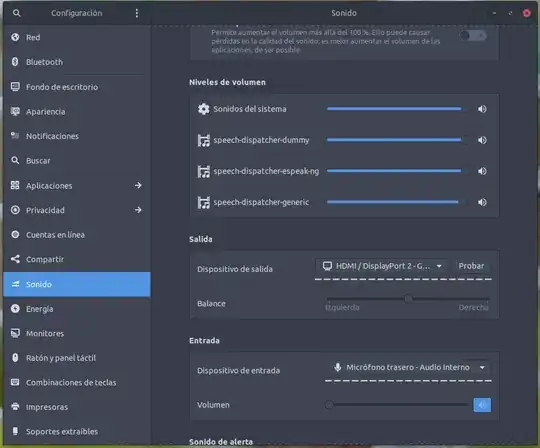Open Dispositivo de entrada dropdown
540x448 pixels.
coord(408,368)
